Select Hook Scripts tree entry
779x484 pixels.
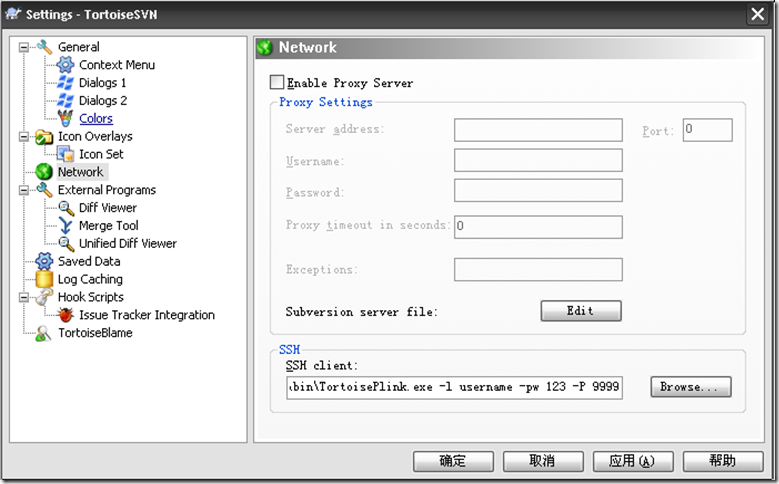pos(90,297)
